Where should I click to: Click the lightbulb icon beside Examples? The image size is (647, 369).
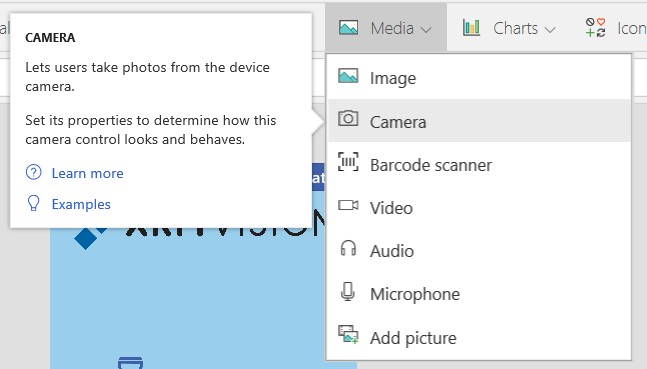[33, 203]
